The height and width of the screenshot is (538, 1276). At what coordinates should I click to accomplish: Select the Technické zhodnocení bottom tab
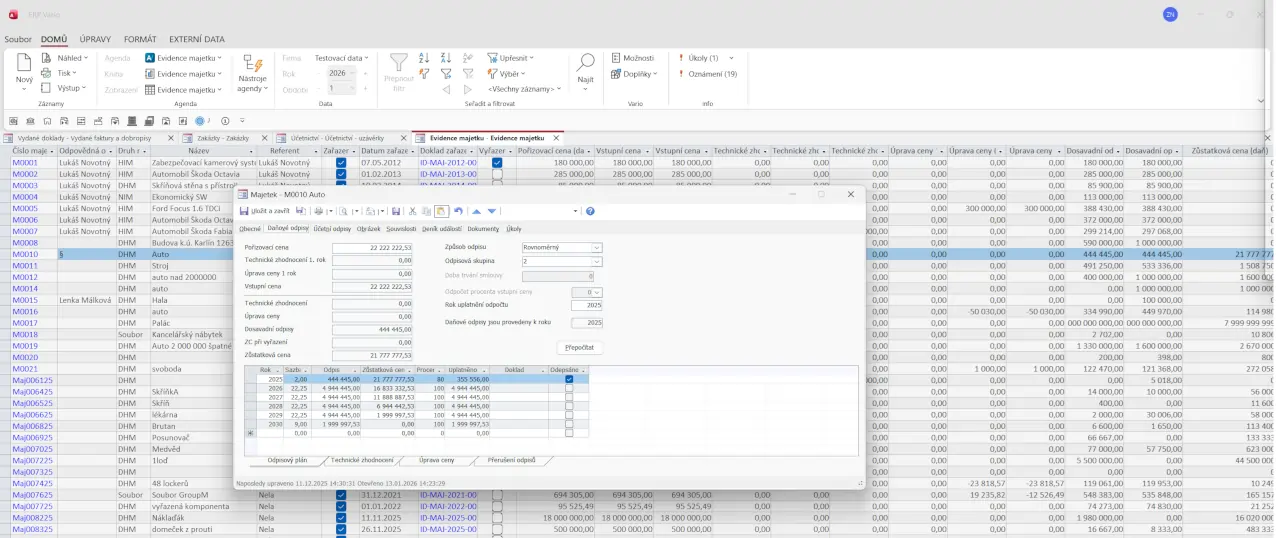pos(362,460)
